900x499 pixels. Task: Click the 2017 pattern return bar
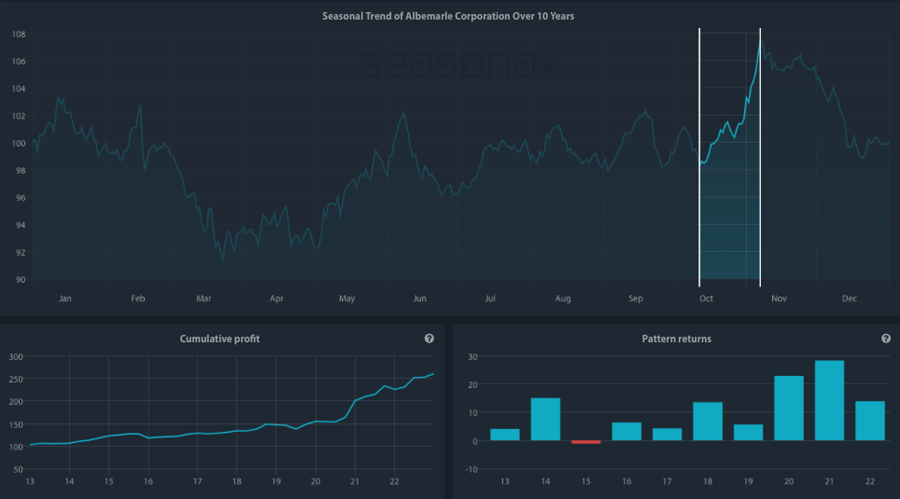click(667, 434)
